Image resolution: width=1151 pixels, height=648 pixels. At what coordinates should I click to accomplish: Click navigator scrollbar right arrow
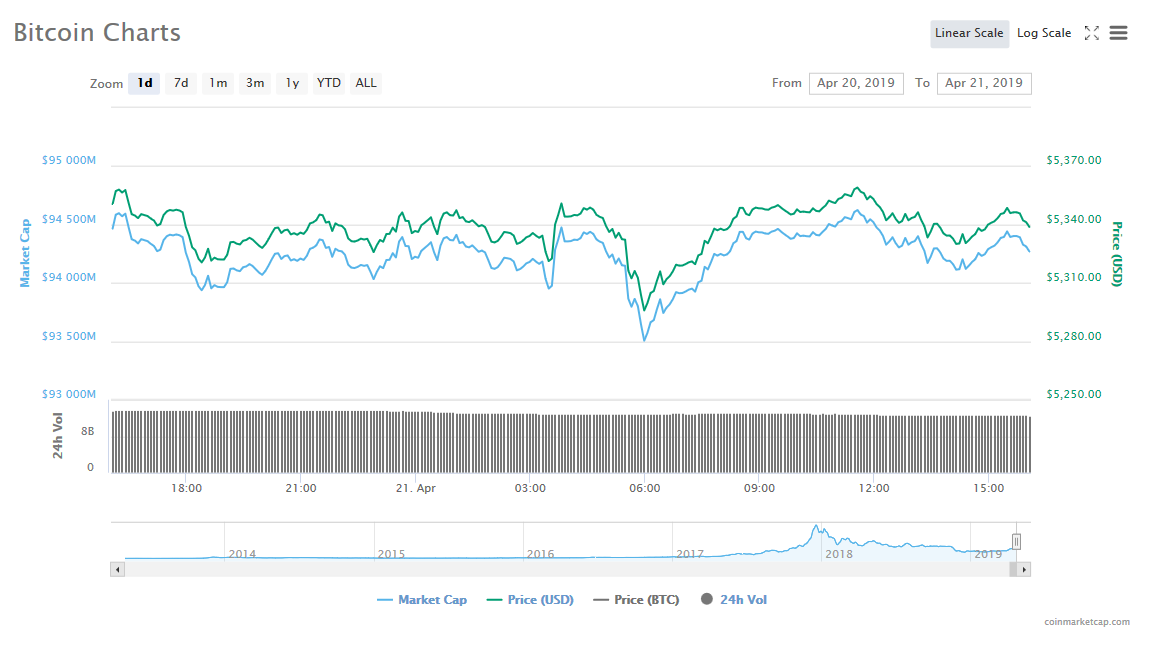(1023, 569)
